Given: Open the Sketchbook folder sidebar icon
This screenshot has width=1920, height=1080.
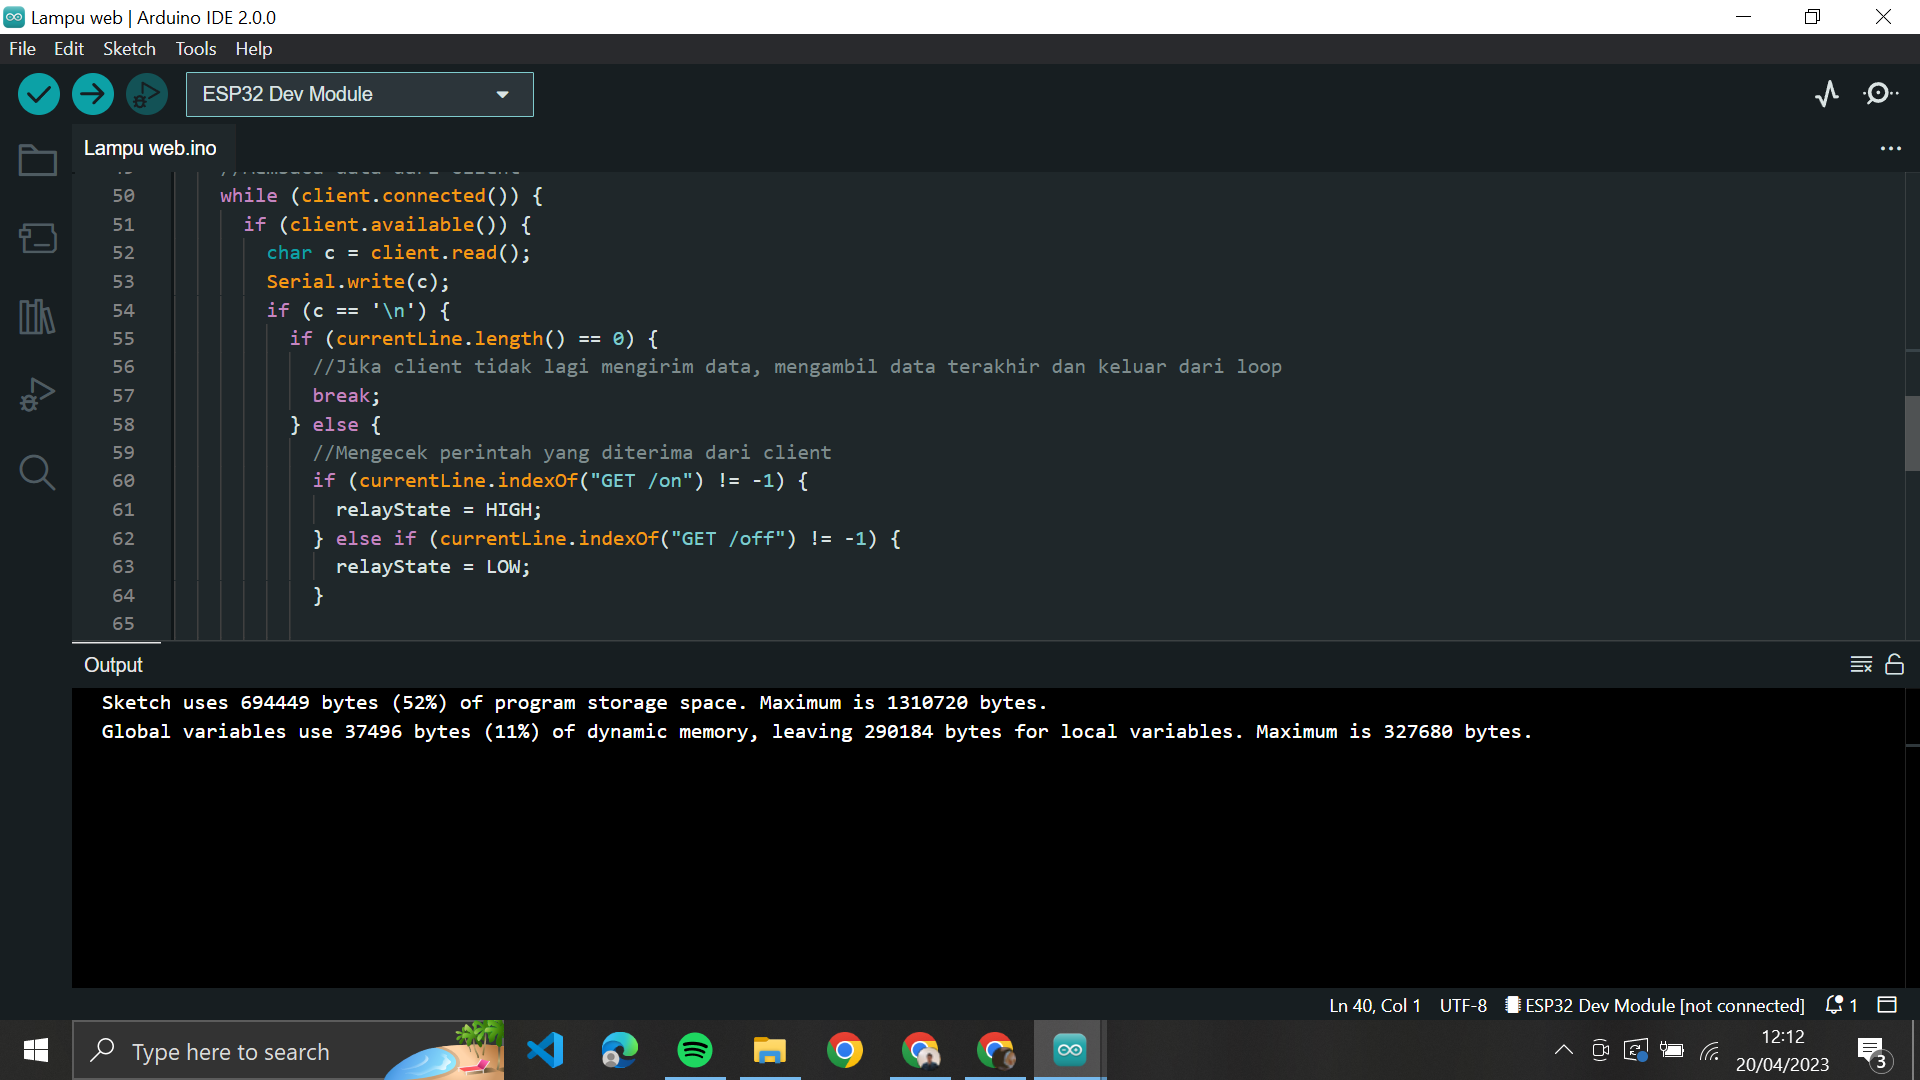Looking at the screenshot, I should point(37,160).
